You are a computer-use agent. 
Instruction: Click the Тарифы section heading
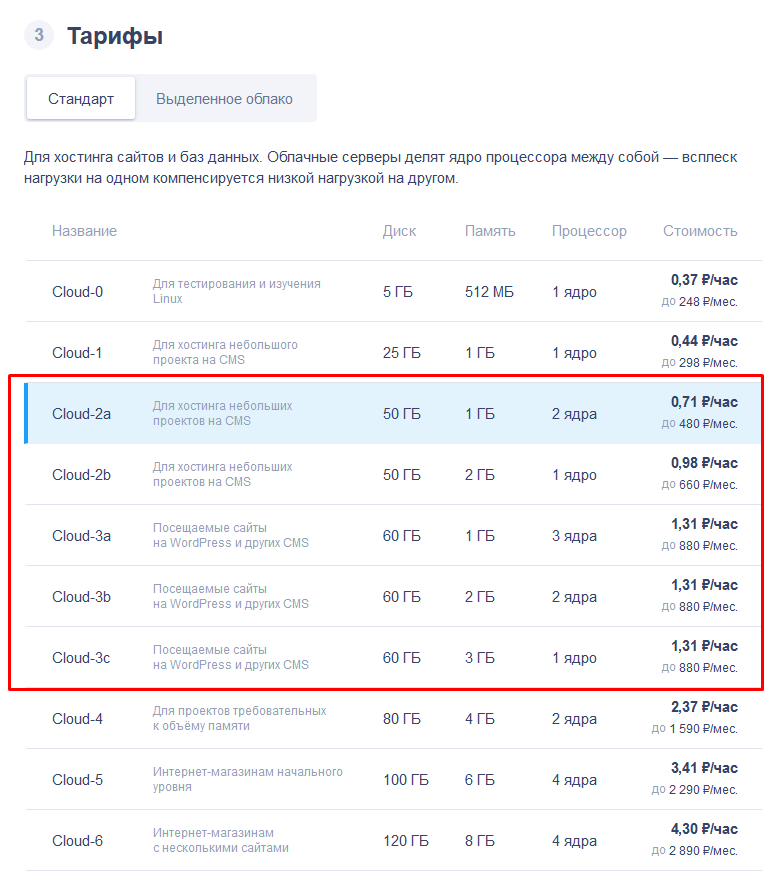115,37
